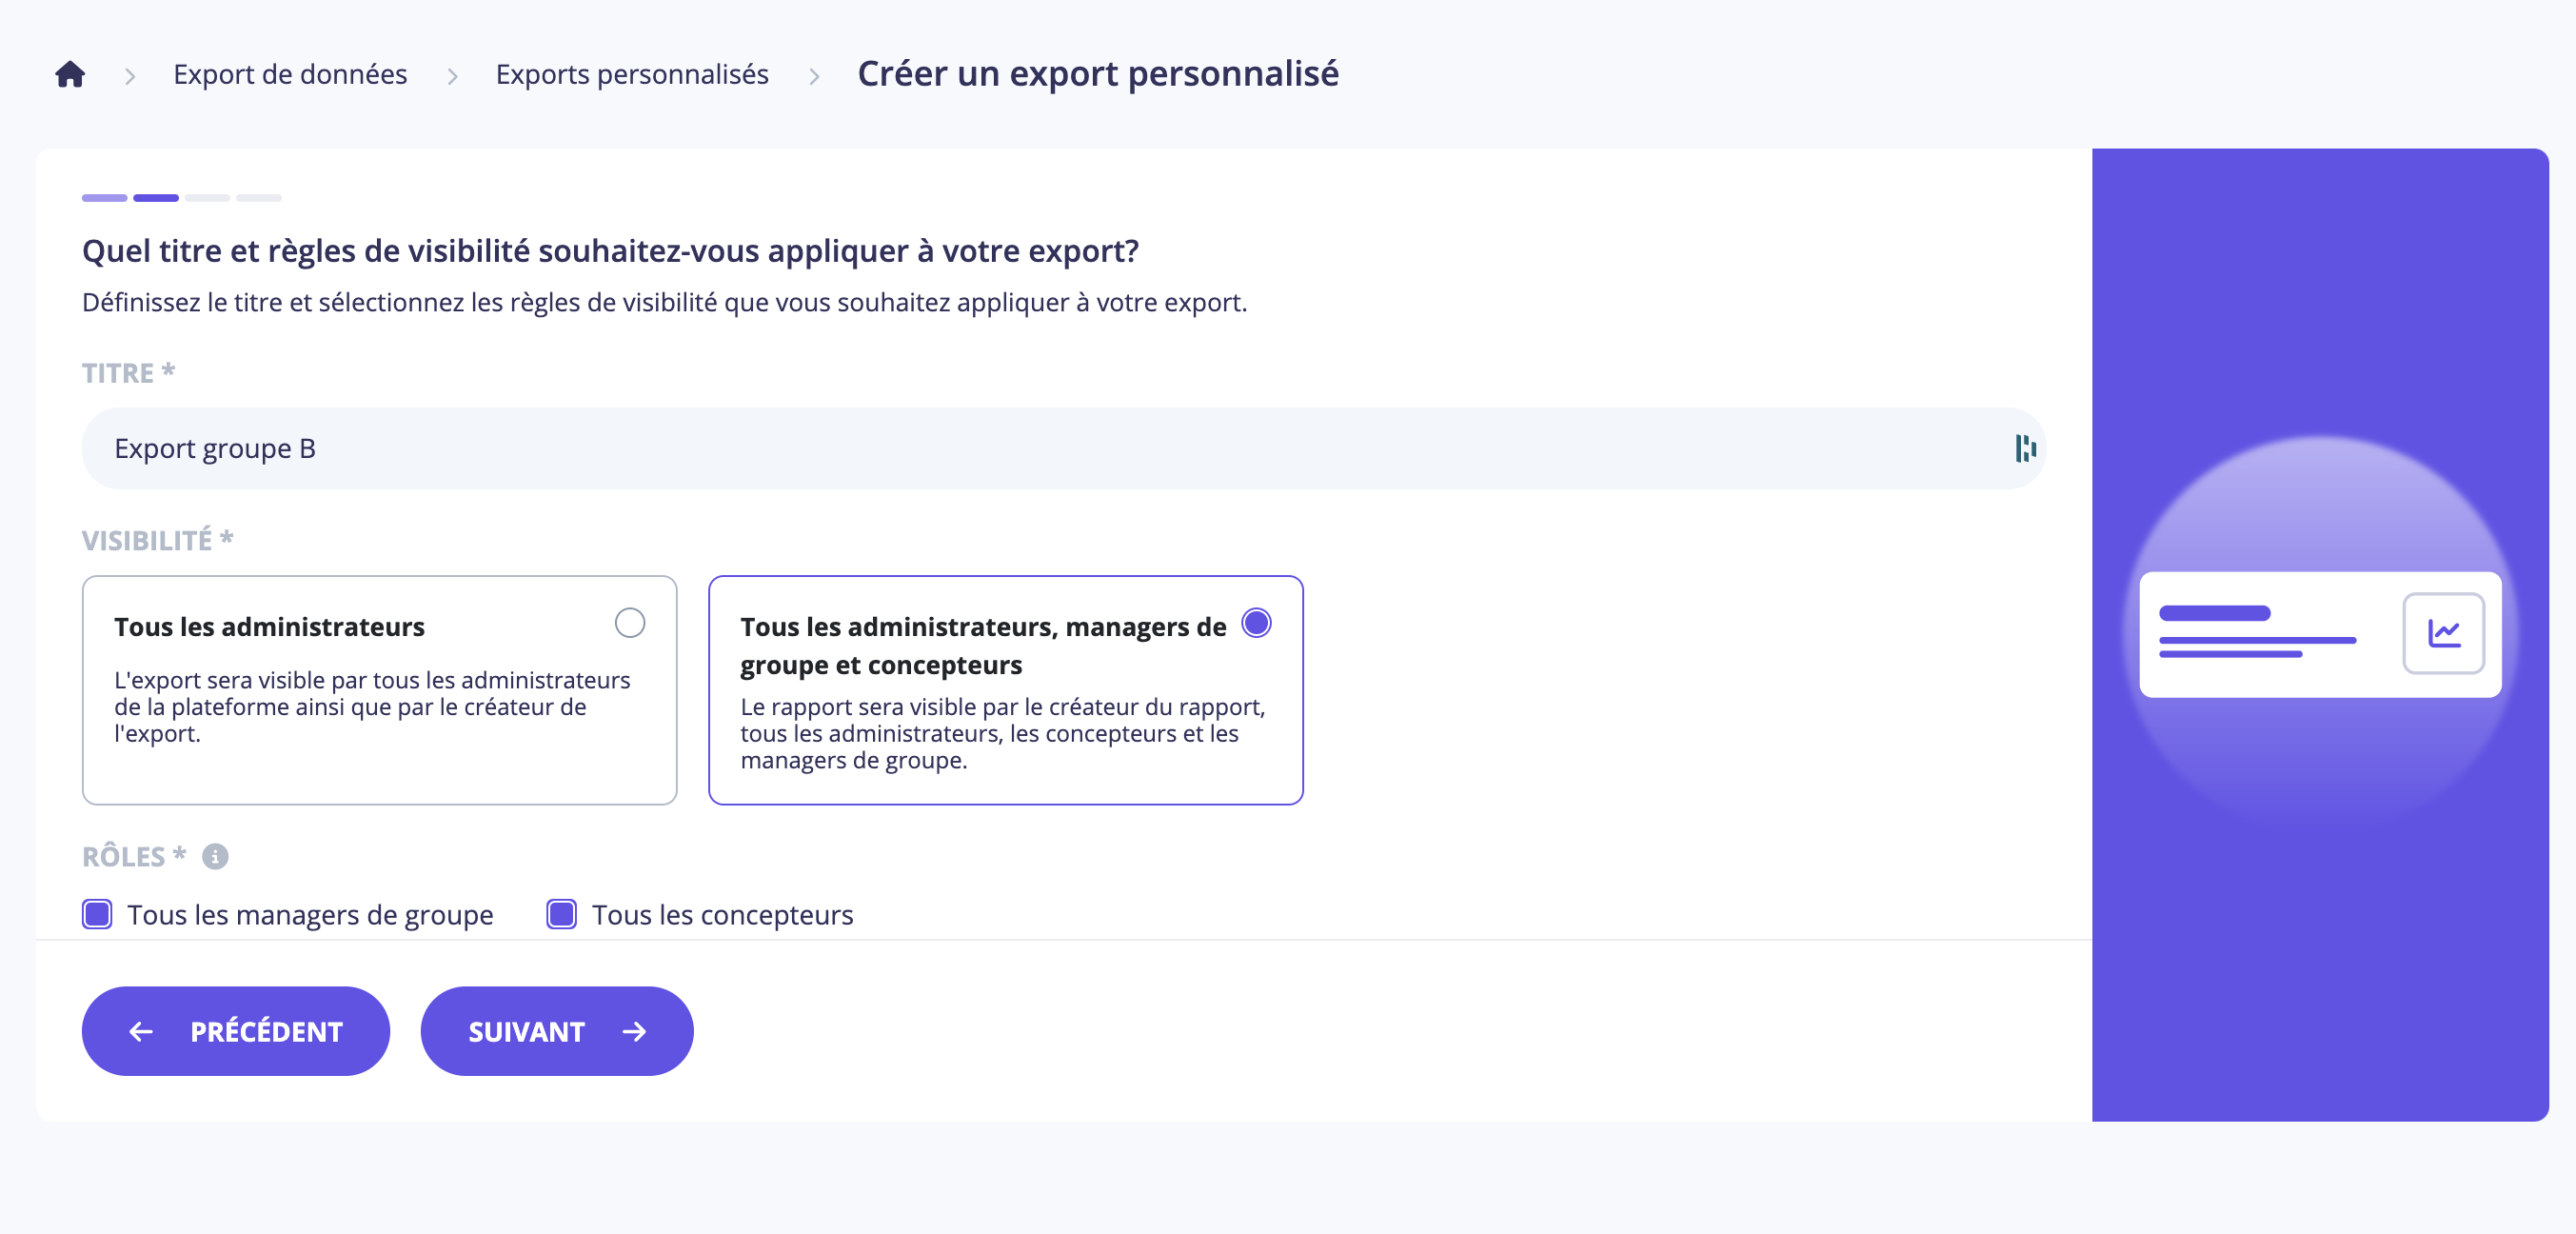The height and width of the screenshot is (1234, 2576).
Task: Click the left arrow on Précédent button
Action: [x=141, y=1032]
